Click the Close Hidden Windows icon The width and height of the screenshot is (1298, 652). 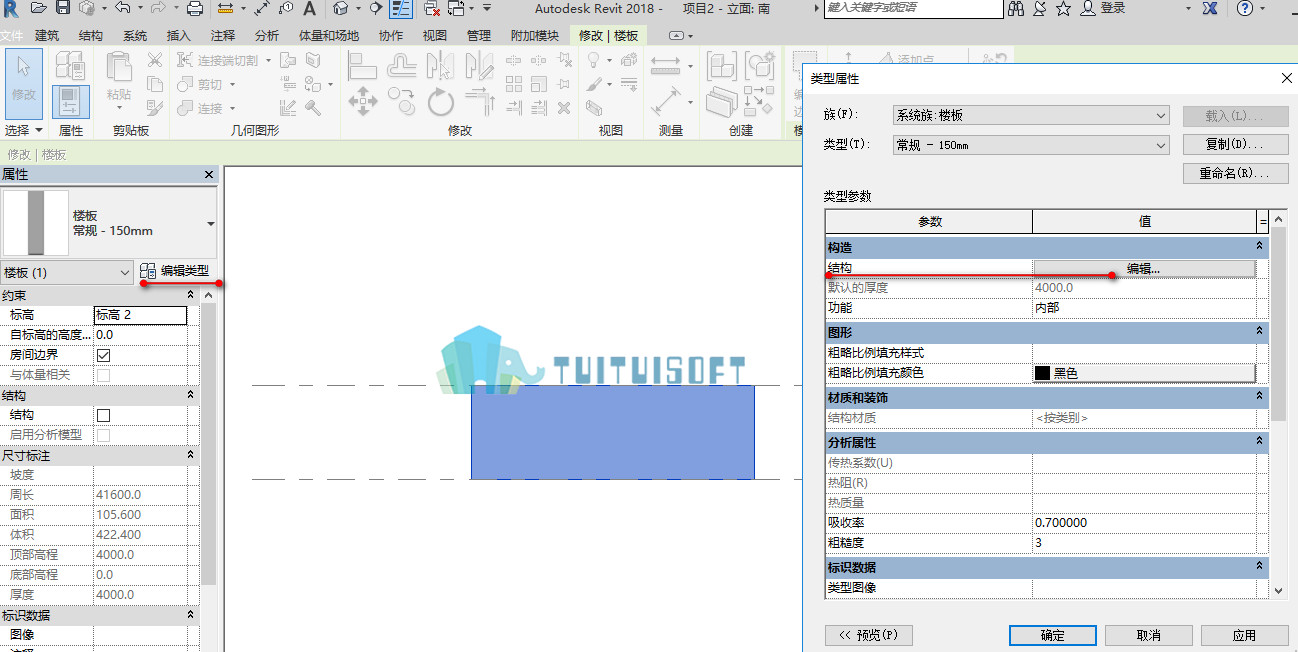coord(431,8)
